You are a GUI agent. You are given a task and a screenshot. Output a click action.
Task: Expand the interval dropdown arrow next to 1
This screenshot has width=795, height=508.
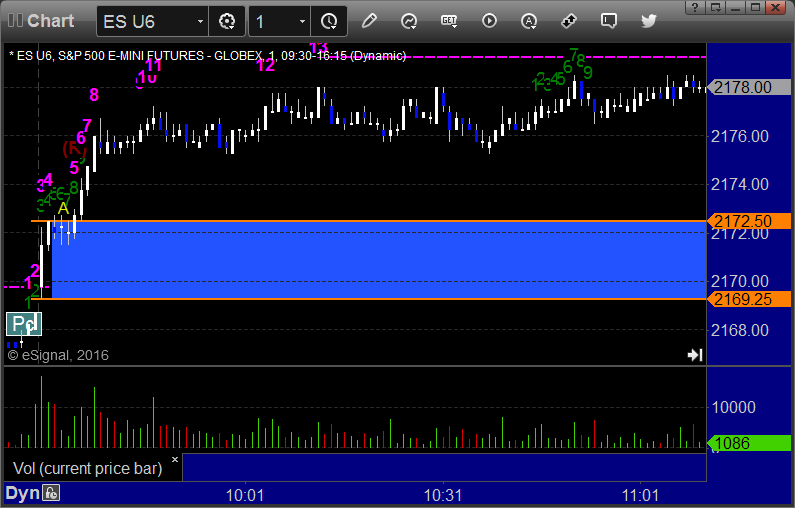(302, 21)
